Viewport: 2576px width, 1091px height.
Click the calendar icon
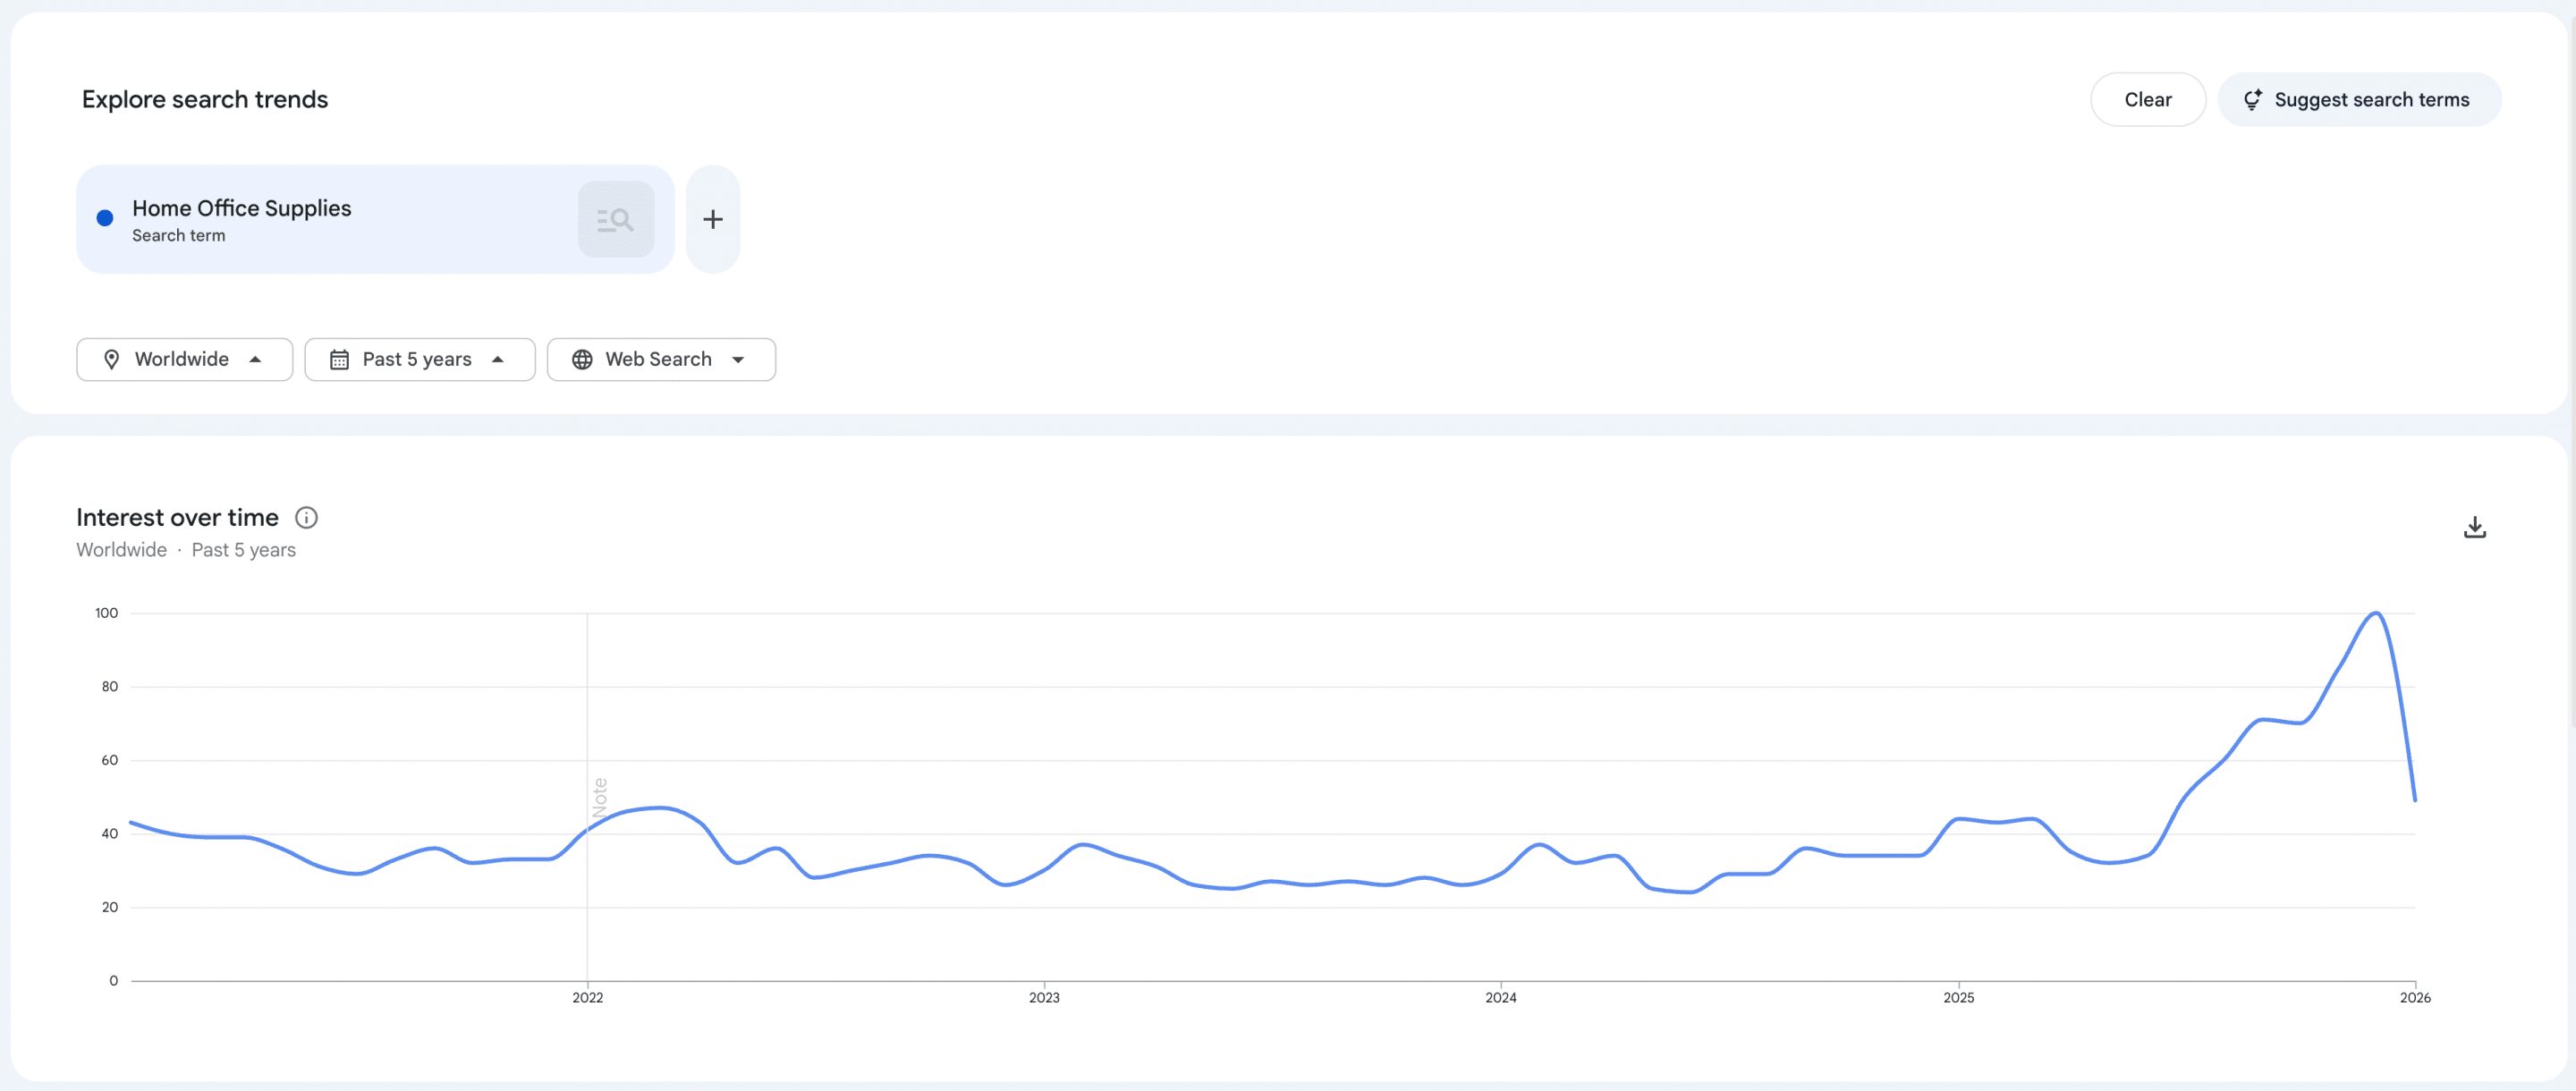point(339,359)
